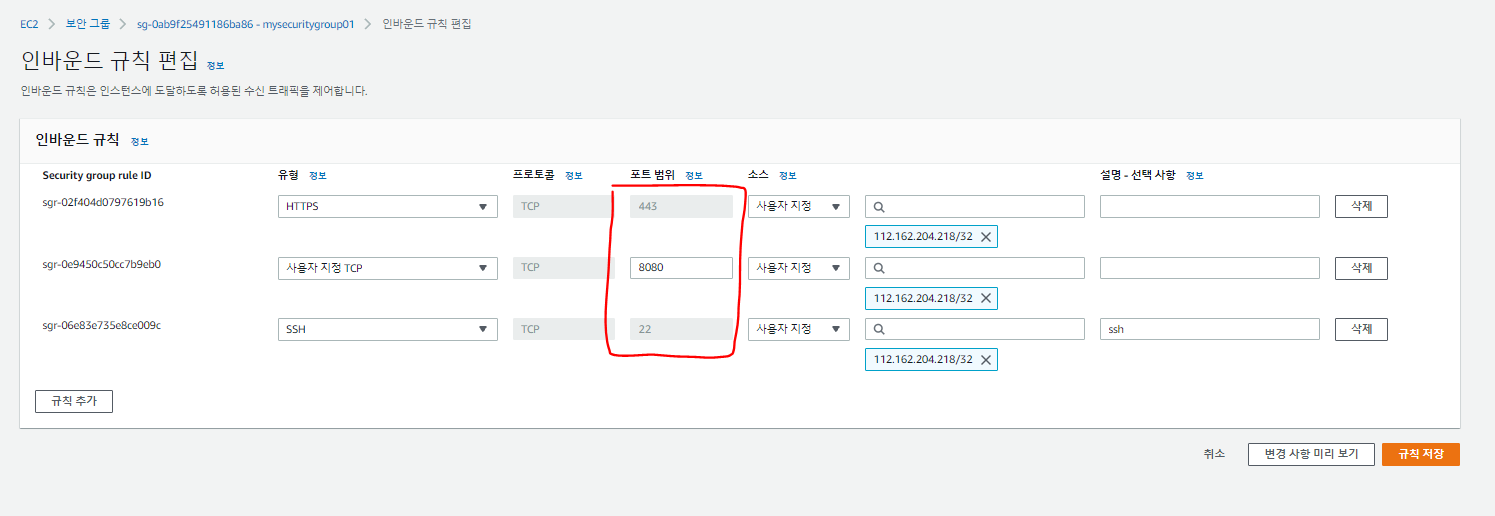Screen dimensions: 1495x516
Task: Click the TCP protocol field in the HTTPS row
Action: click(564, 207)
